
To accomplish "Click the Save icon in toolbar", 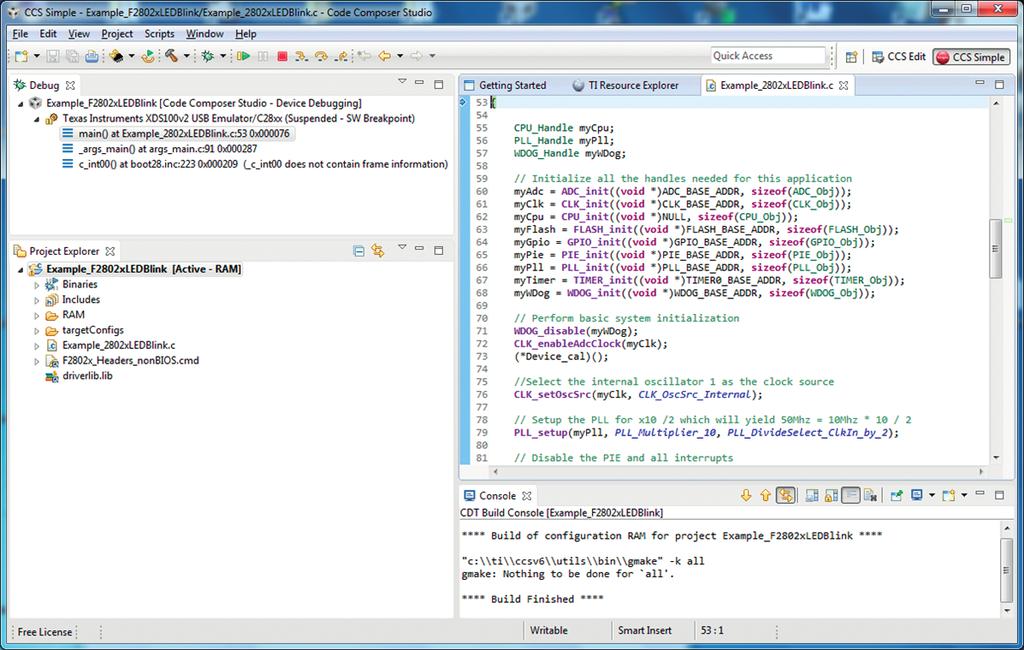I will coord(53,57).
